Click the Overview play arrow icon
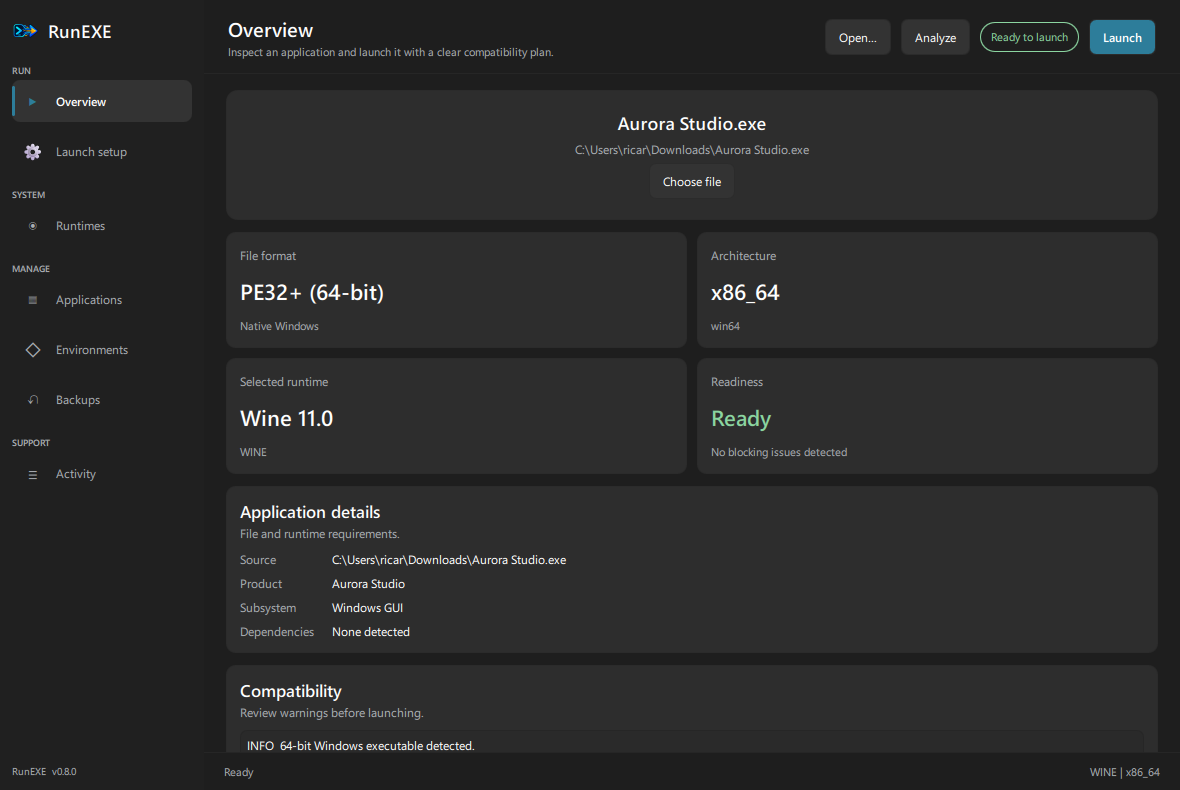The width and height of the screenshot is (1180, 790). [32, 102]
